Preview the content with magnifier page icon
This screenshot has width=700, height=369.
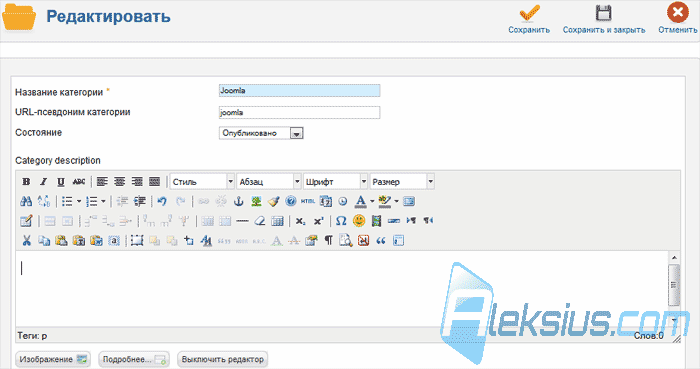point(346,241)
